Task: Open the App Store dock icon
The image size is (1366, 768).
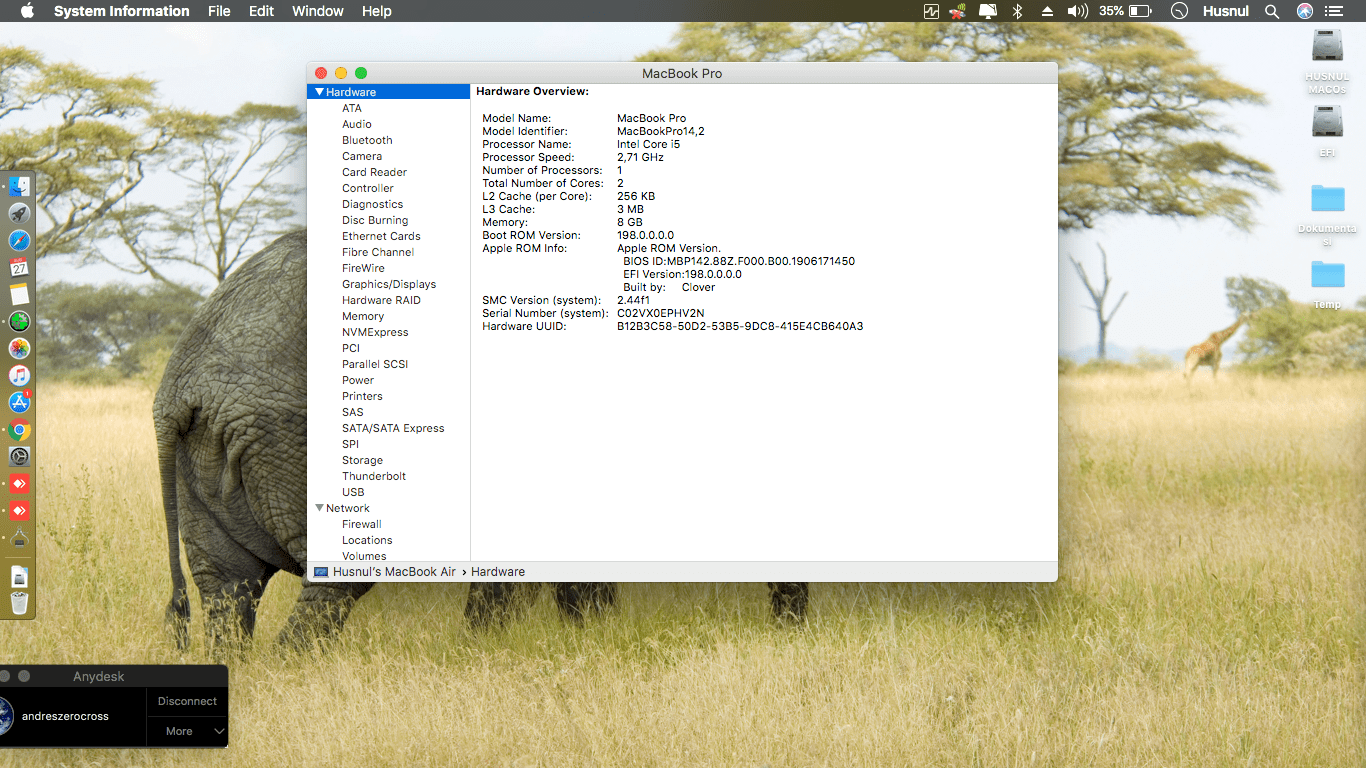Action: [18, 402]
